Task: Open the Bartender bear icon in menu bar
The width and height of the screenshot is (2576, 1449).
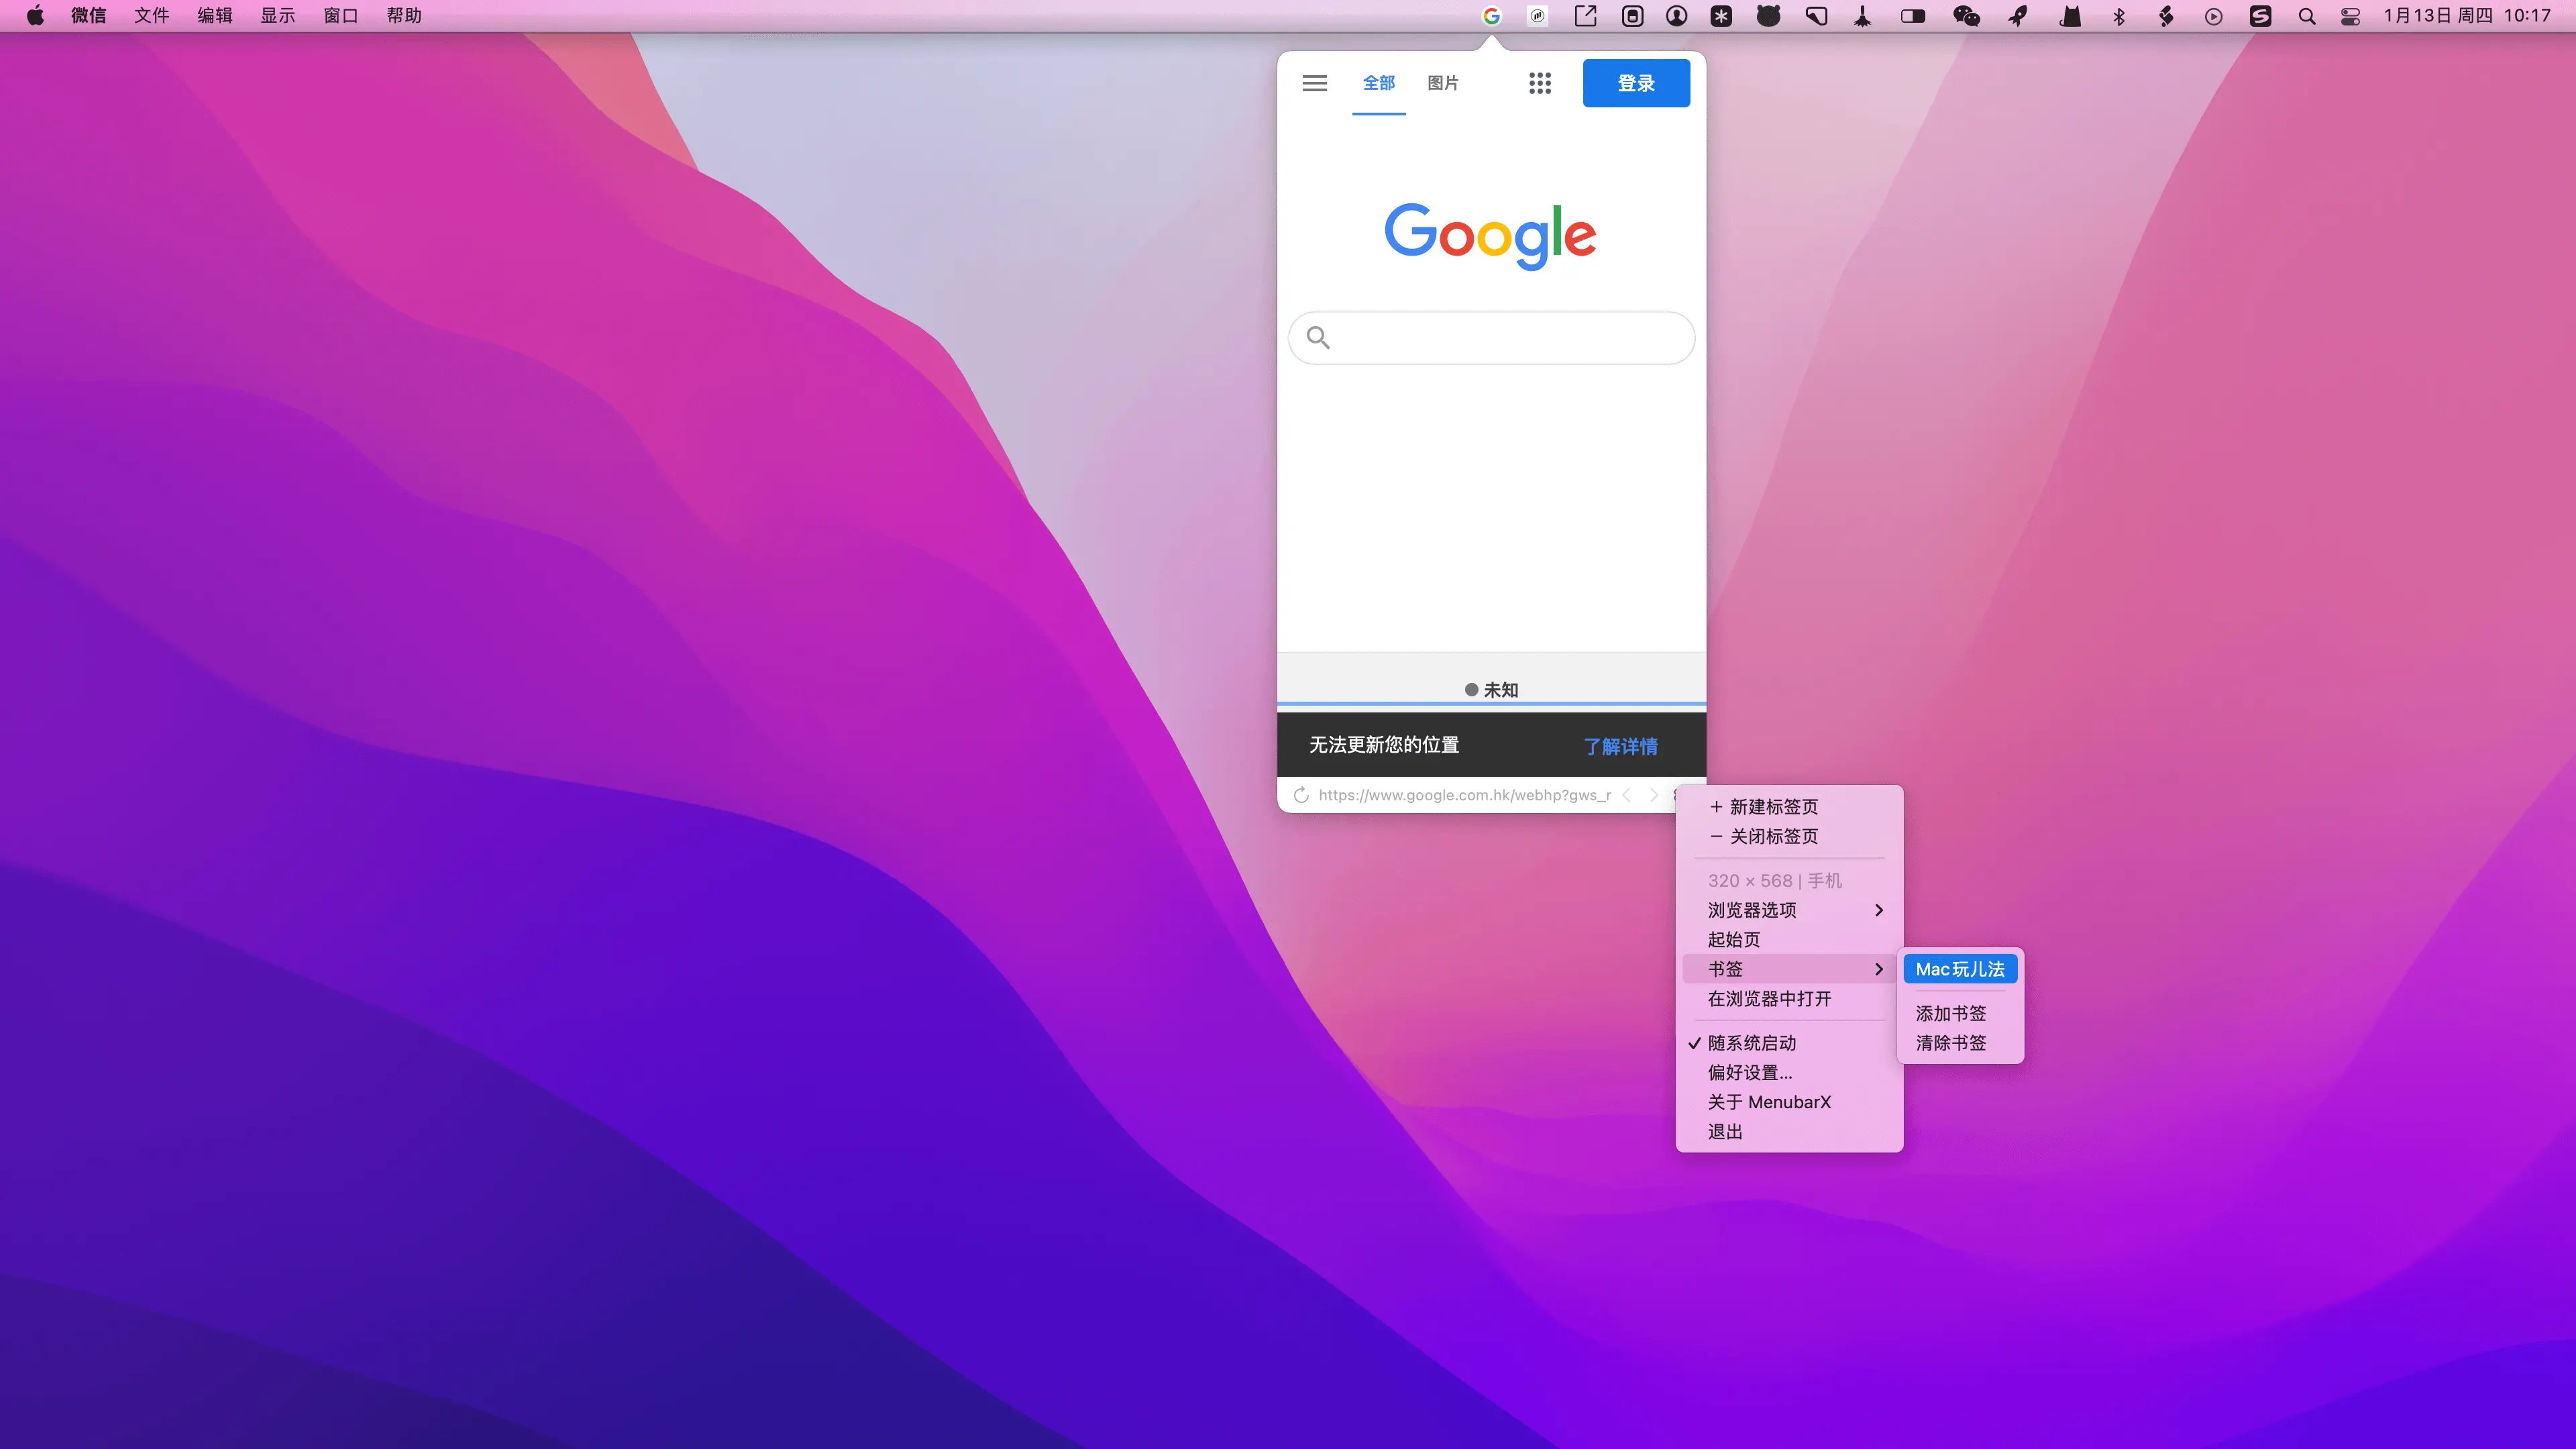Action: click(1768, 16)
